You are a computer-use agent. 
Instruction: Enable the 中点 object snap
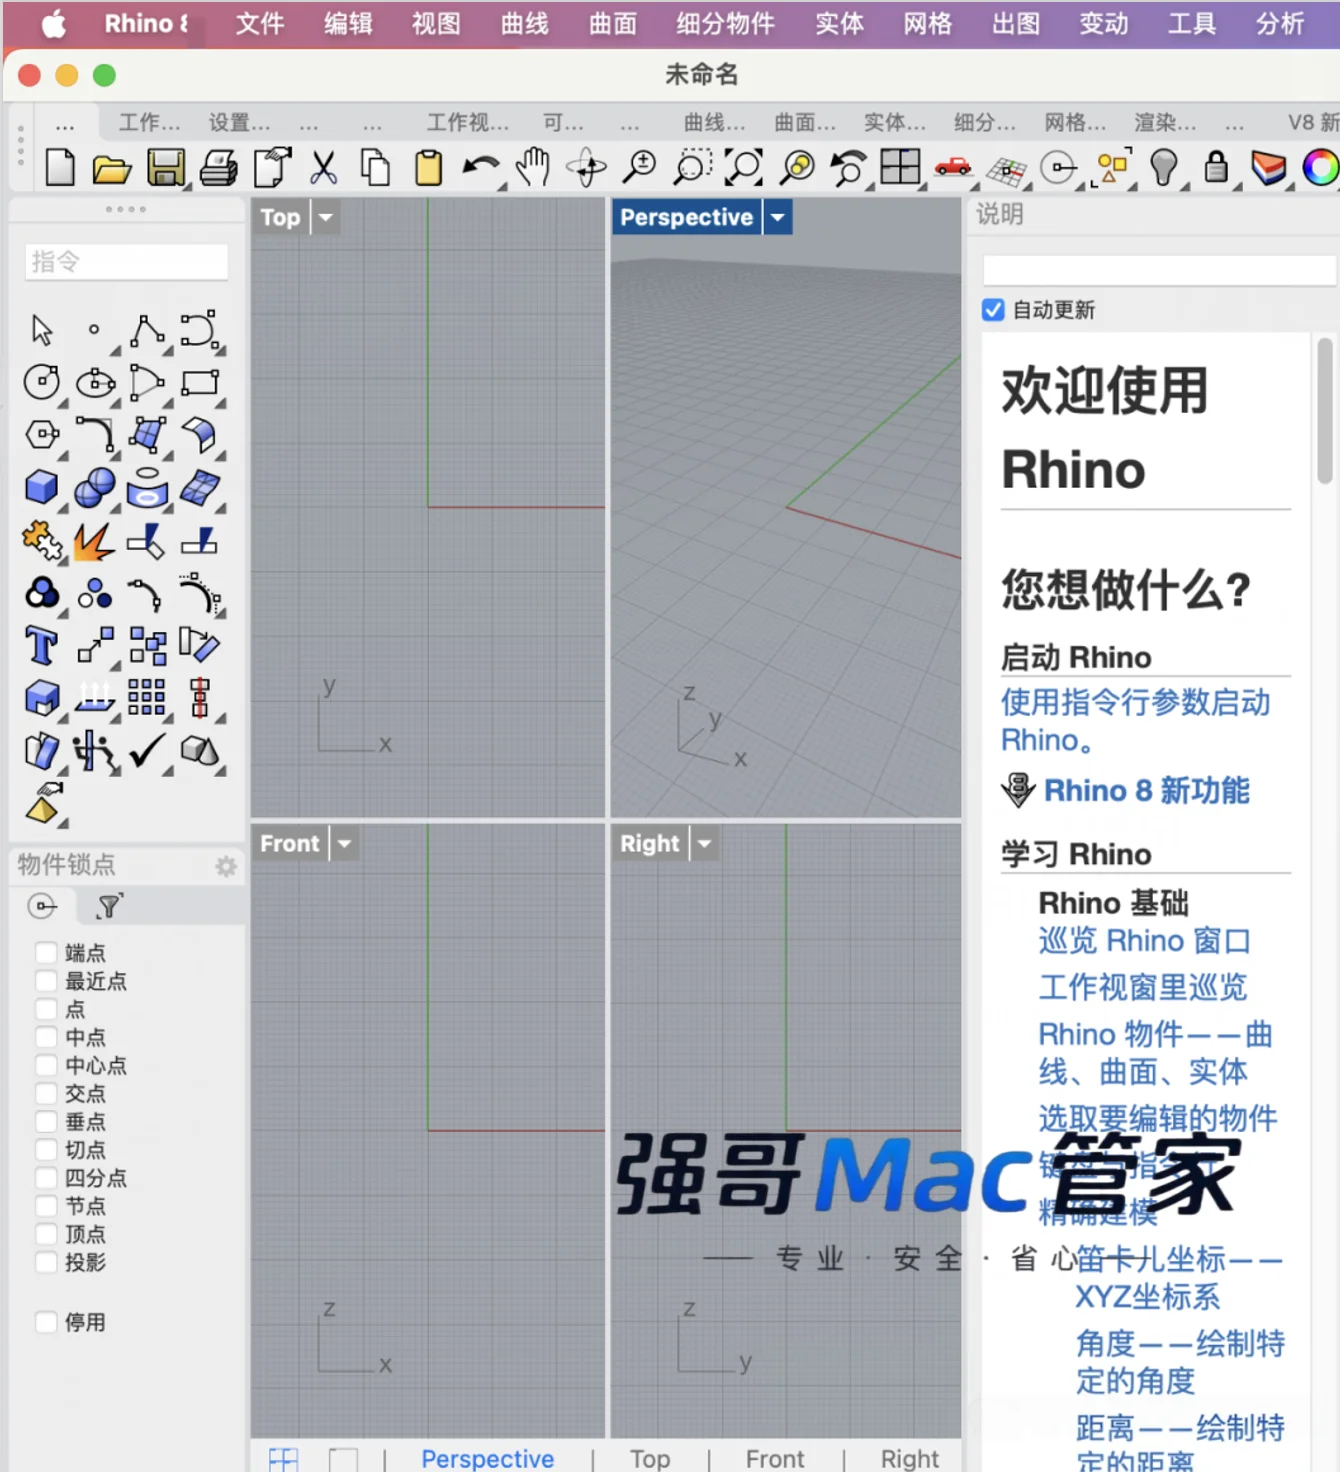(x=46, y=1036)
